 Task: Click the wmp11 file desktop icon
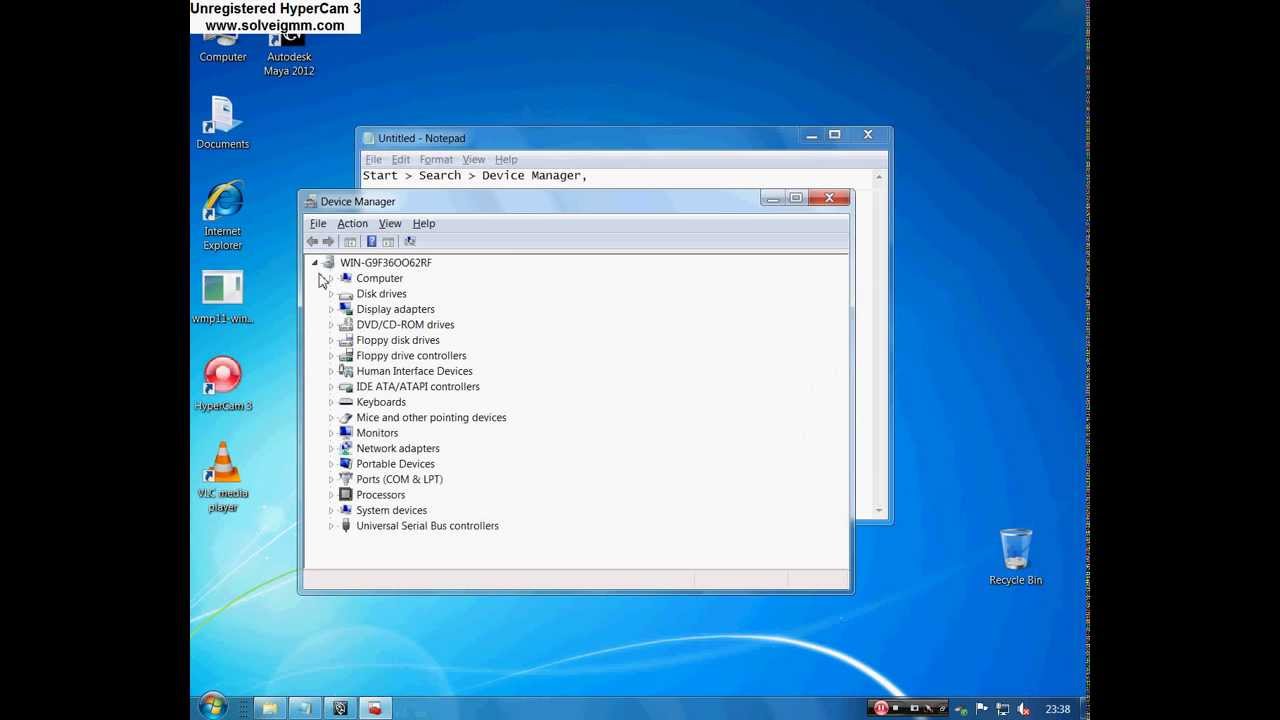pos(222,298)
